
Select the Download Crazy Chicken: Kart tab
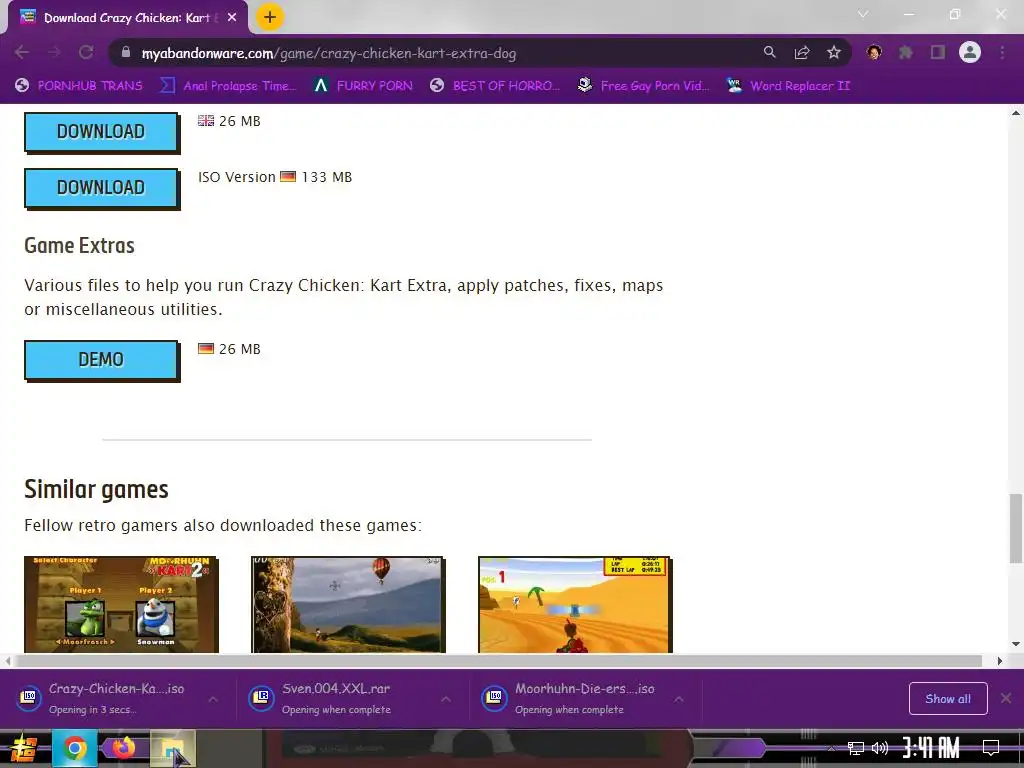tap(127, 18)
